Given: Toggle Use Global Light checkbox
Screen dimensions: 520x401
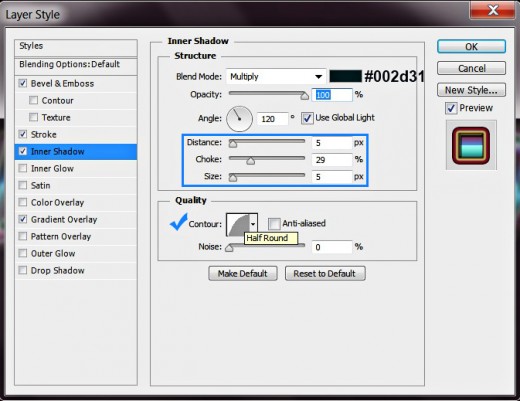Looking at the screenshot, I should [307, 118].
